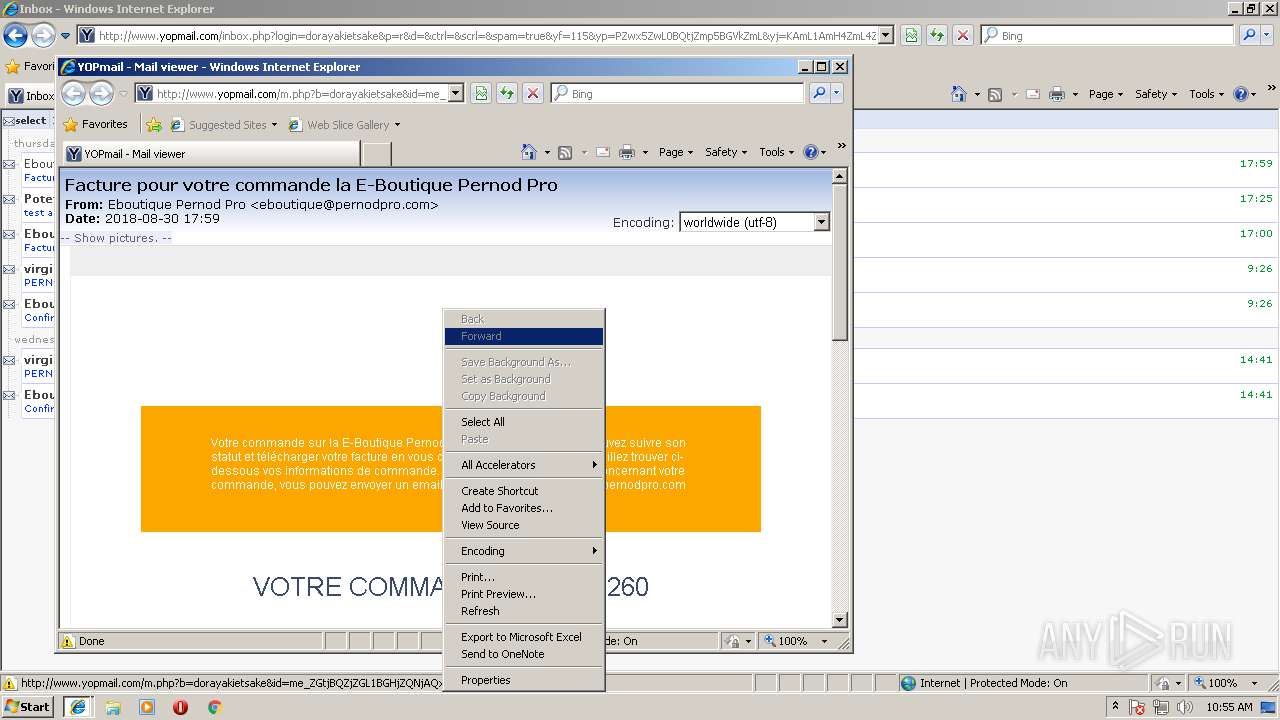The image size is (1280, 720).
Task: Click Mail viewer Bing search field
Action: pos(686,93)
